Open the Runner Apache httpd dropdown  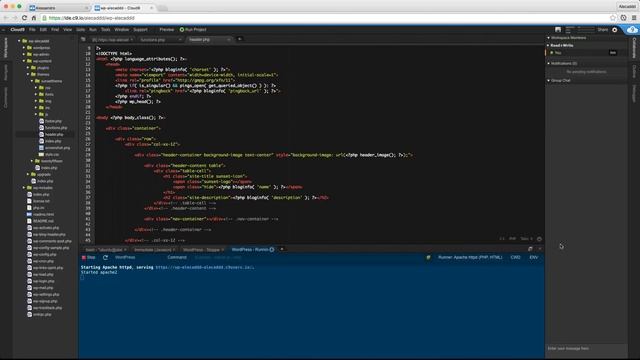(470, 258)
